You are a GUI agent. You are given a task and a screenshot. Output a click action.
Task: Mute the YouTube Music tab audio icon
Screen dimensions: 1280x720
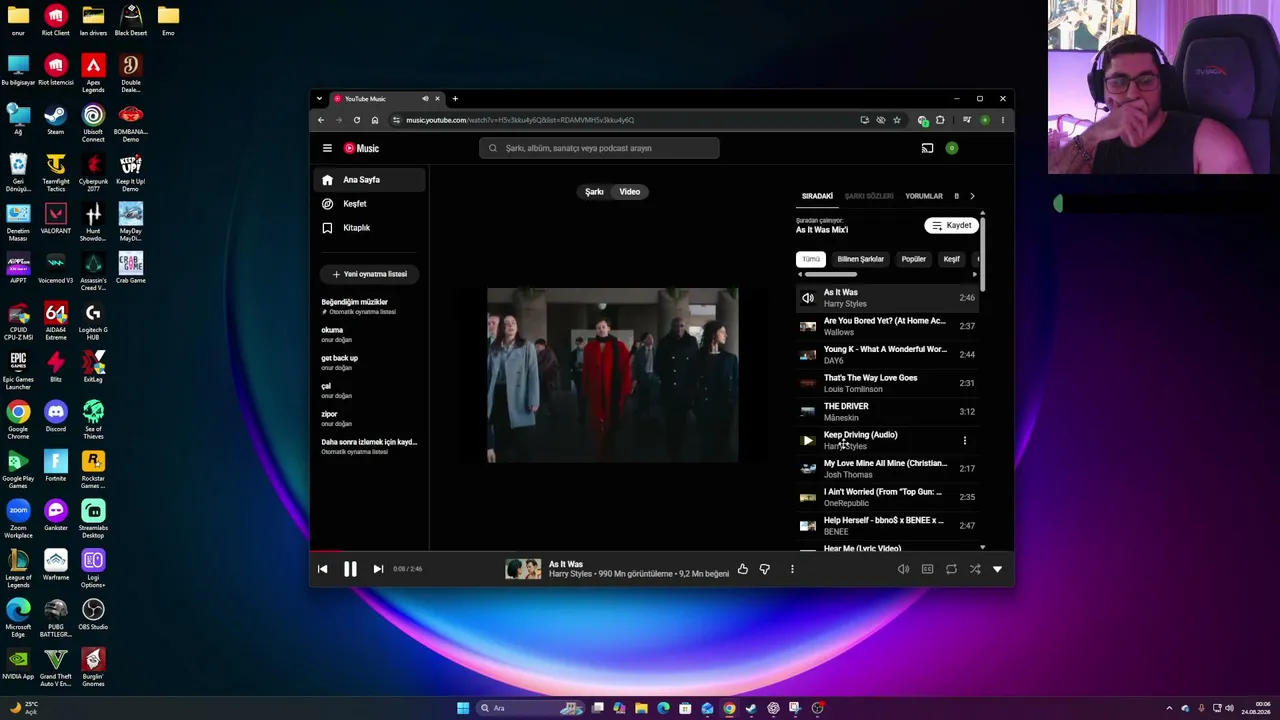pyautogui.click(x=425, y=99)
